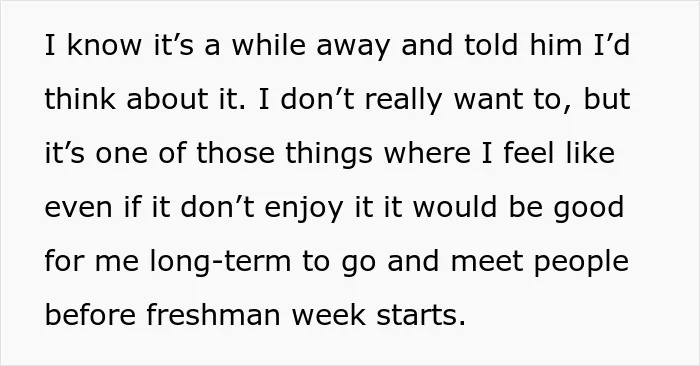The width and height of the screenshot is (700, 366).
Task: Click the word "meet" before "people"
Action: coord(487,262)
